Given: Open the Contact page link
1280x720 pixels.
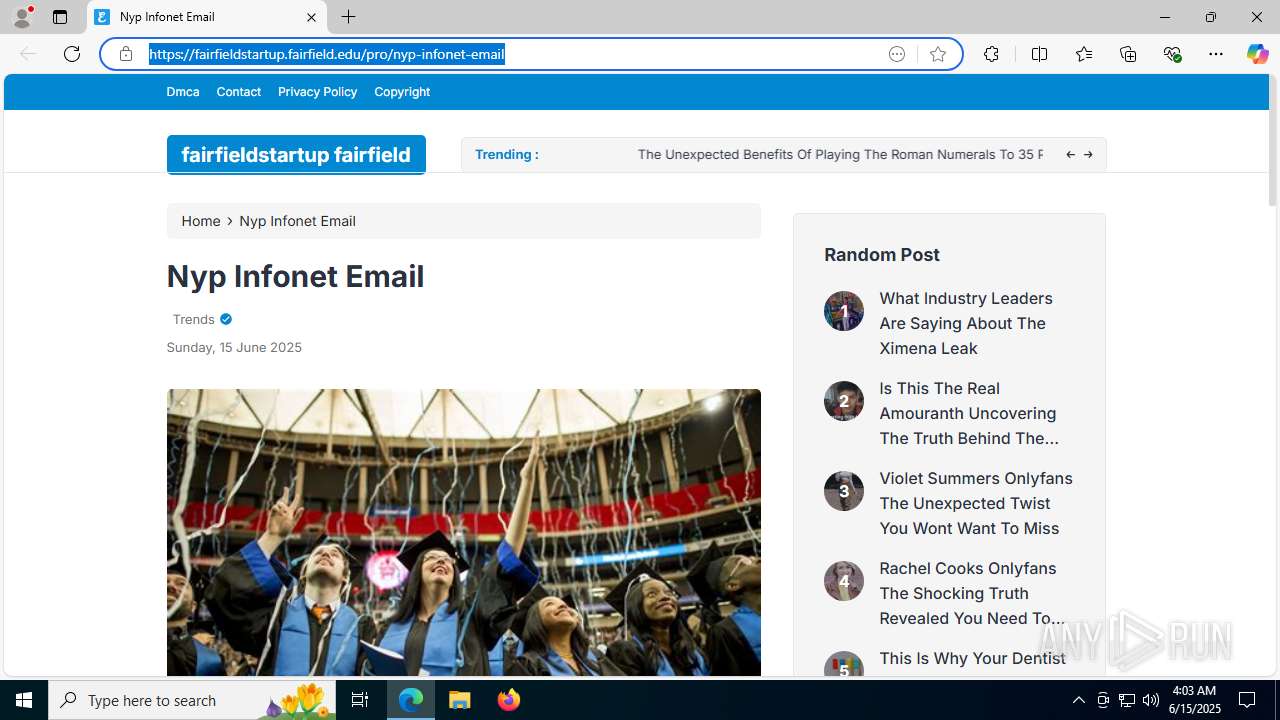Looking at the screenshot, I should [x=238, y=92].
